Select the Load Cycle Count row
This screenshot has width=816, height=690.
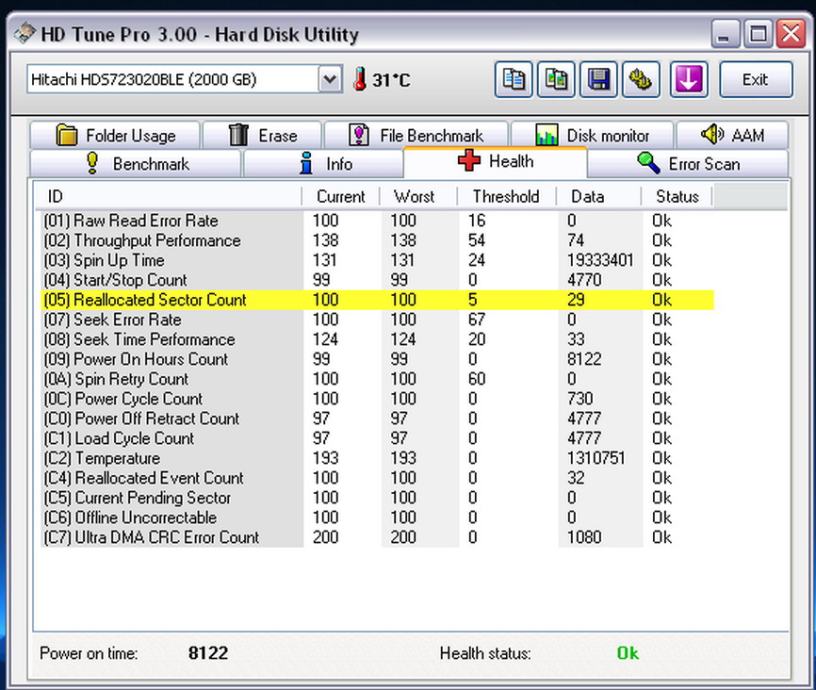coord(377,438)
